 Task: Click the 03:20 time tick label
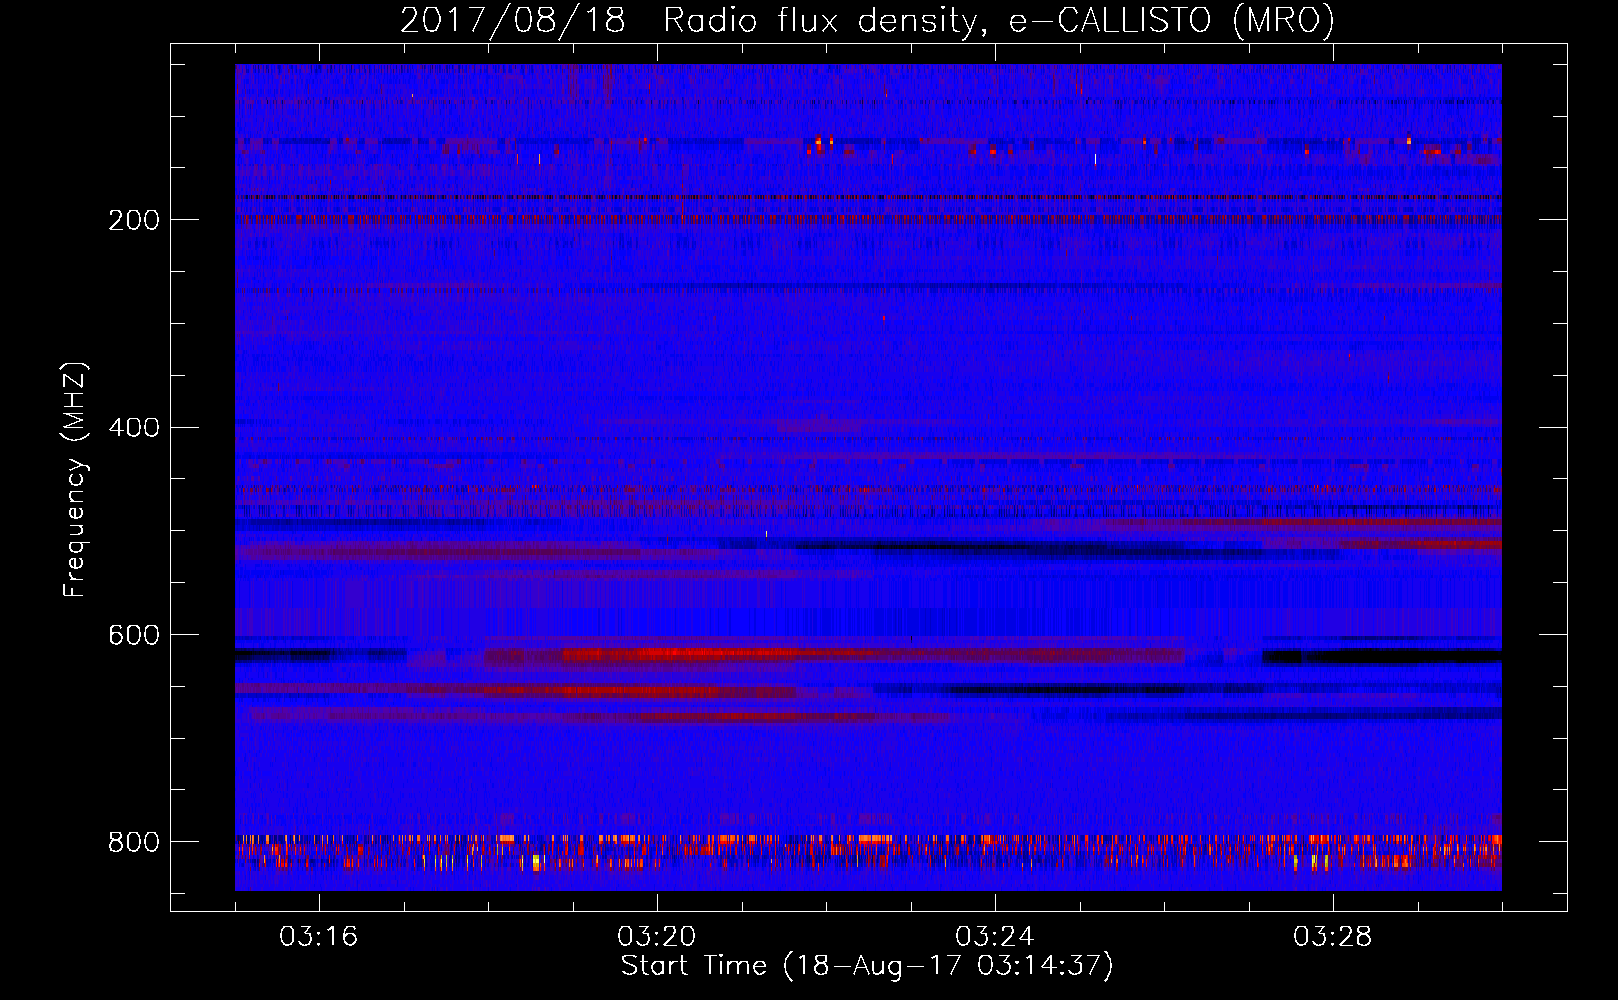click(x=657, y=937)
